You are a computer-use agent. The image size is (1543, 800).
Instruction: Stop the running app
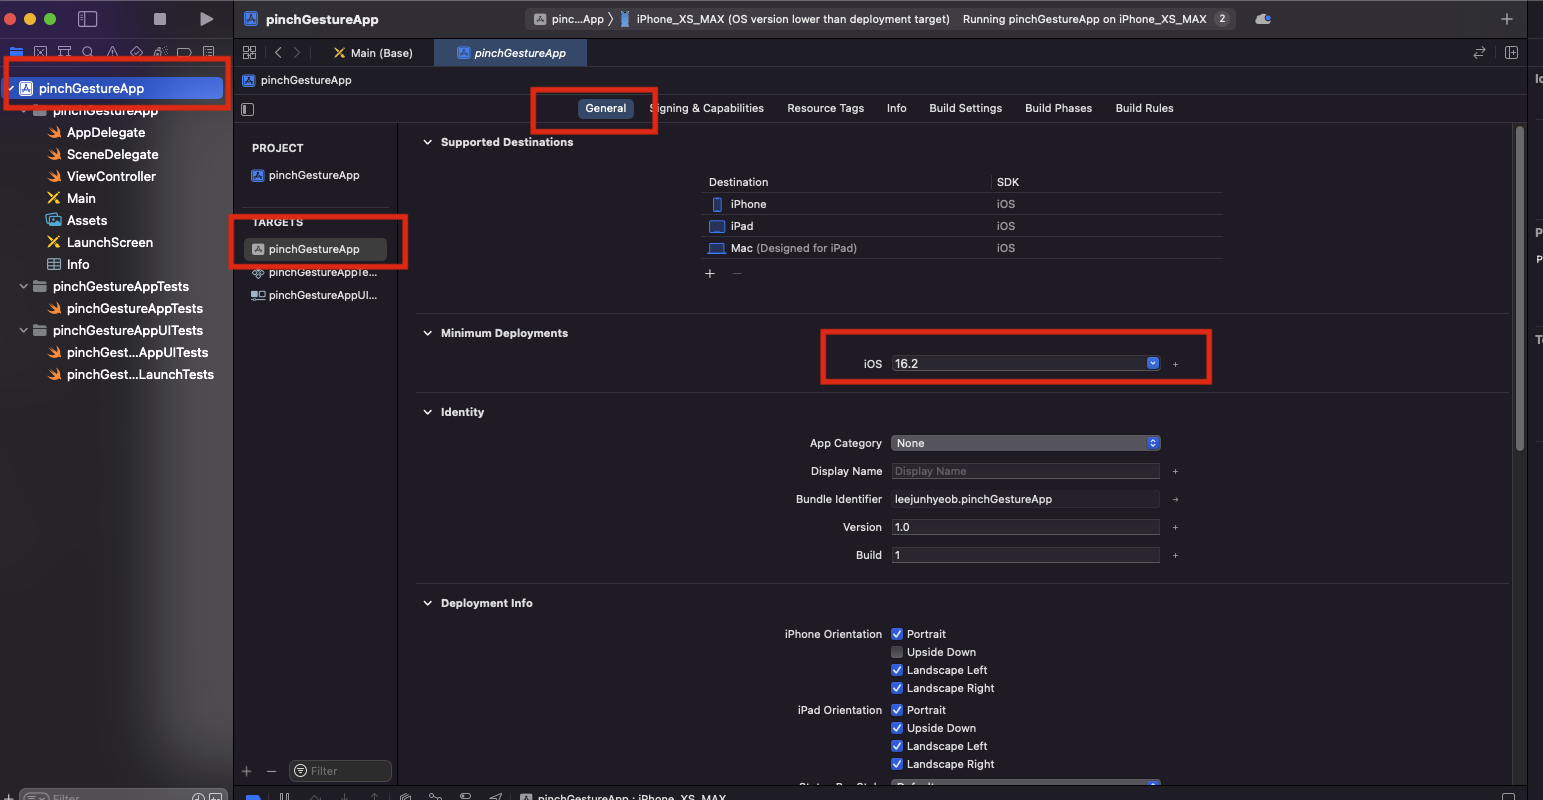[x=160, y=19]
